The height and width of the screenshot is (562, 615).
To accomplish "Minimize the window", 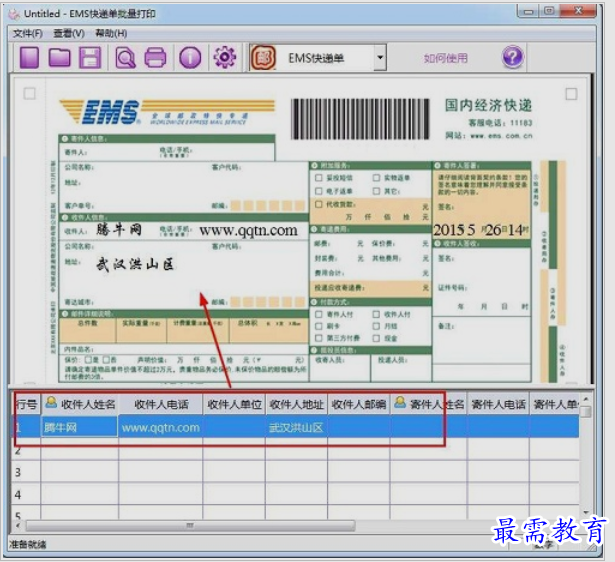I will tap(528, 11).
